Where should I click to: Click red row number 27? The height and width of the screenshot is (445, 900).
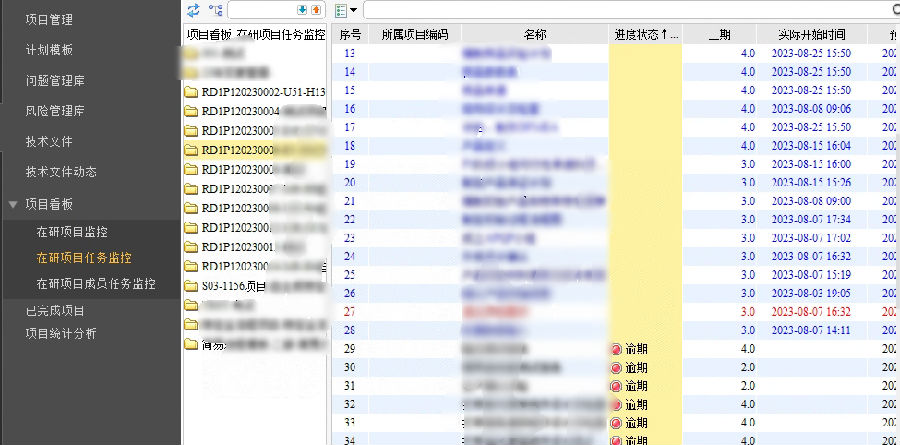tap(350, 312)
